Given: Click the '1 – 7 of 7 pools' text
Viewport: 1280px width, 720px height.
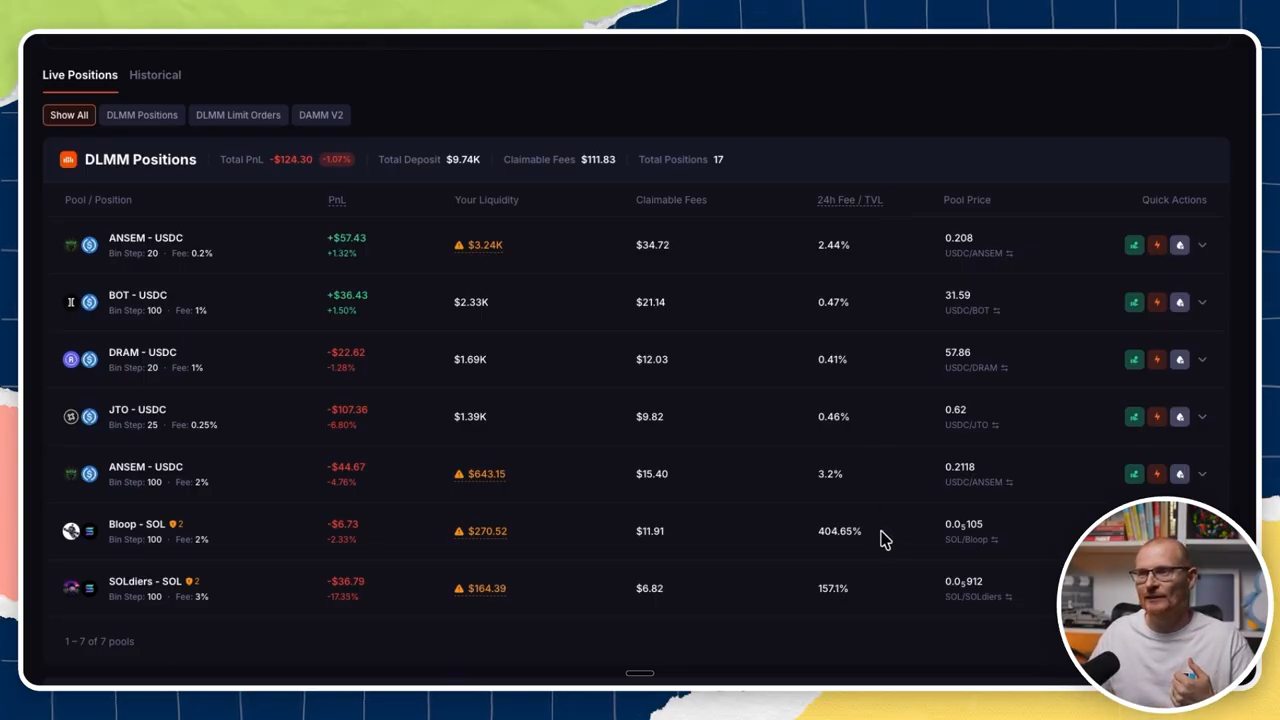Looking at the screenshot, I should (99, 641).
